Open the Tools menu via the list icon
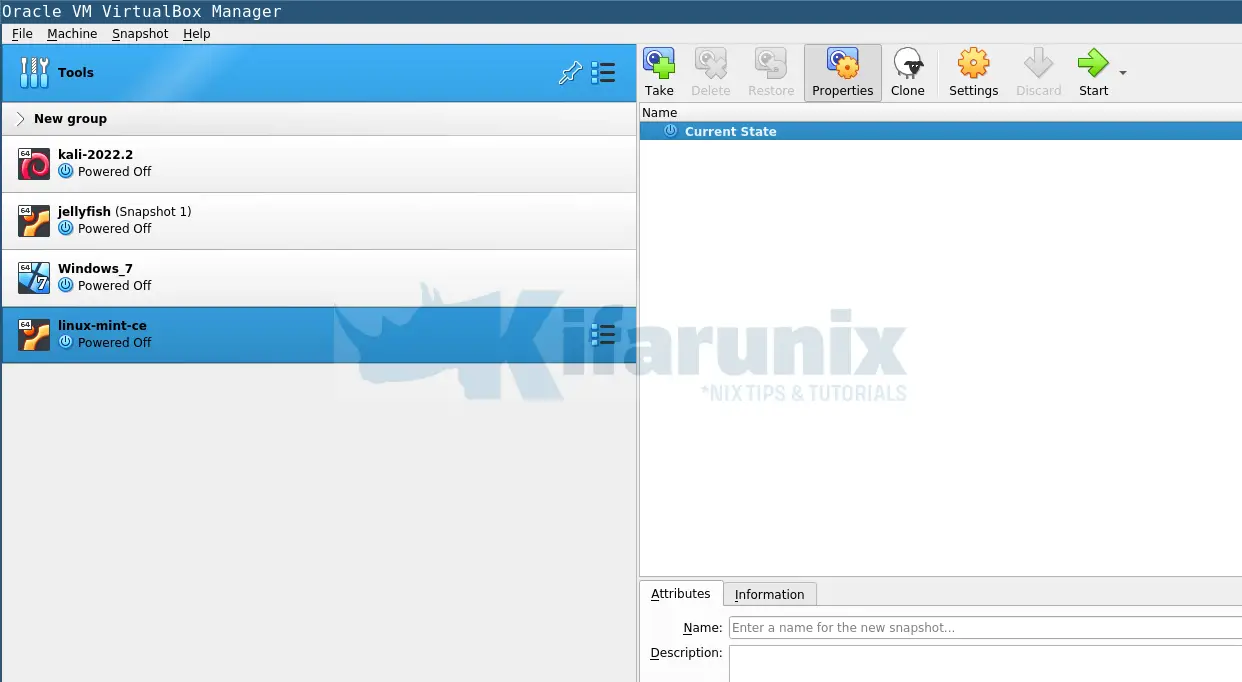The image size is (1242, 682). 603,73
